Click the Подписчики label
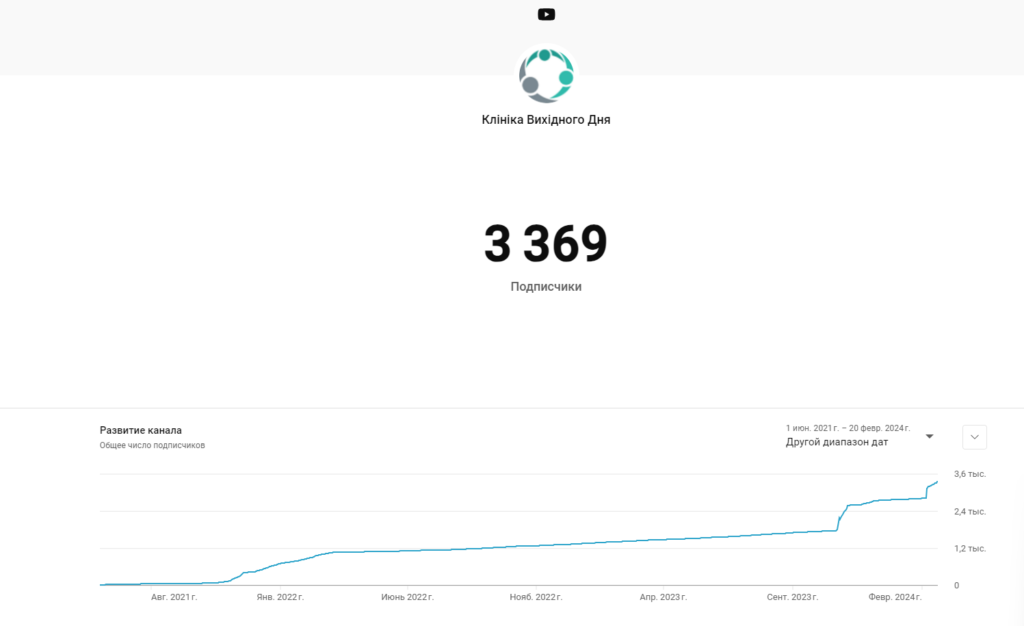 point(546,287)
